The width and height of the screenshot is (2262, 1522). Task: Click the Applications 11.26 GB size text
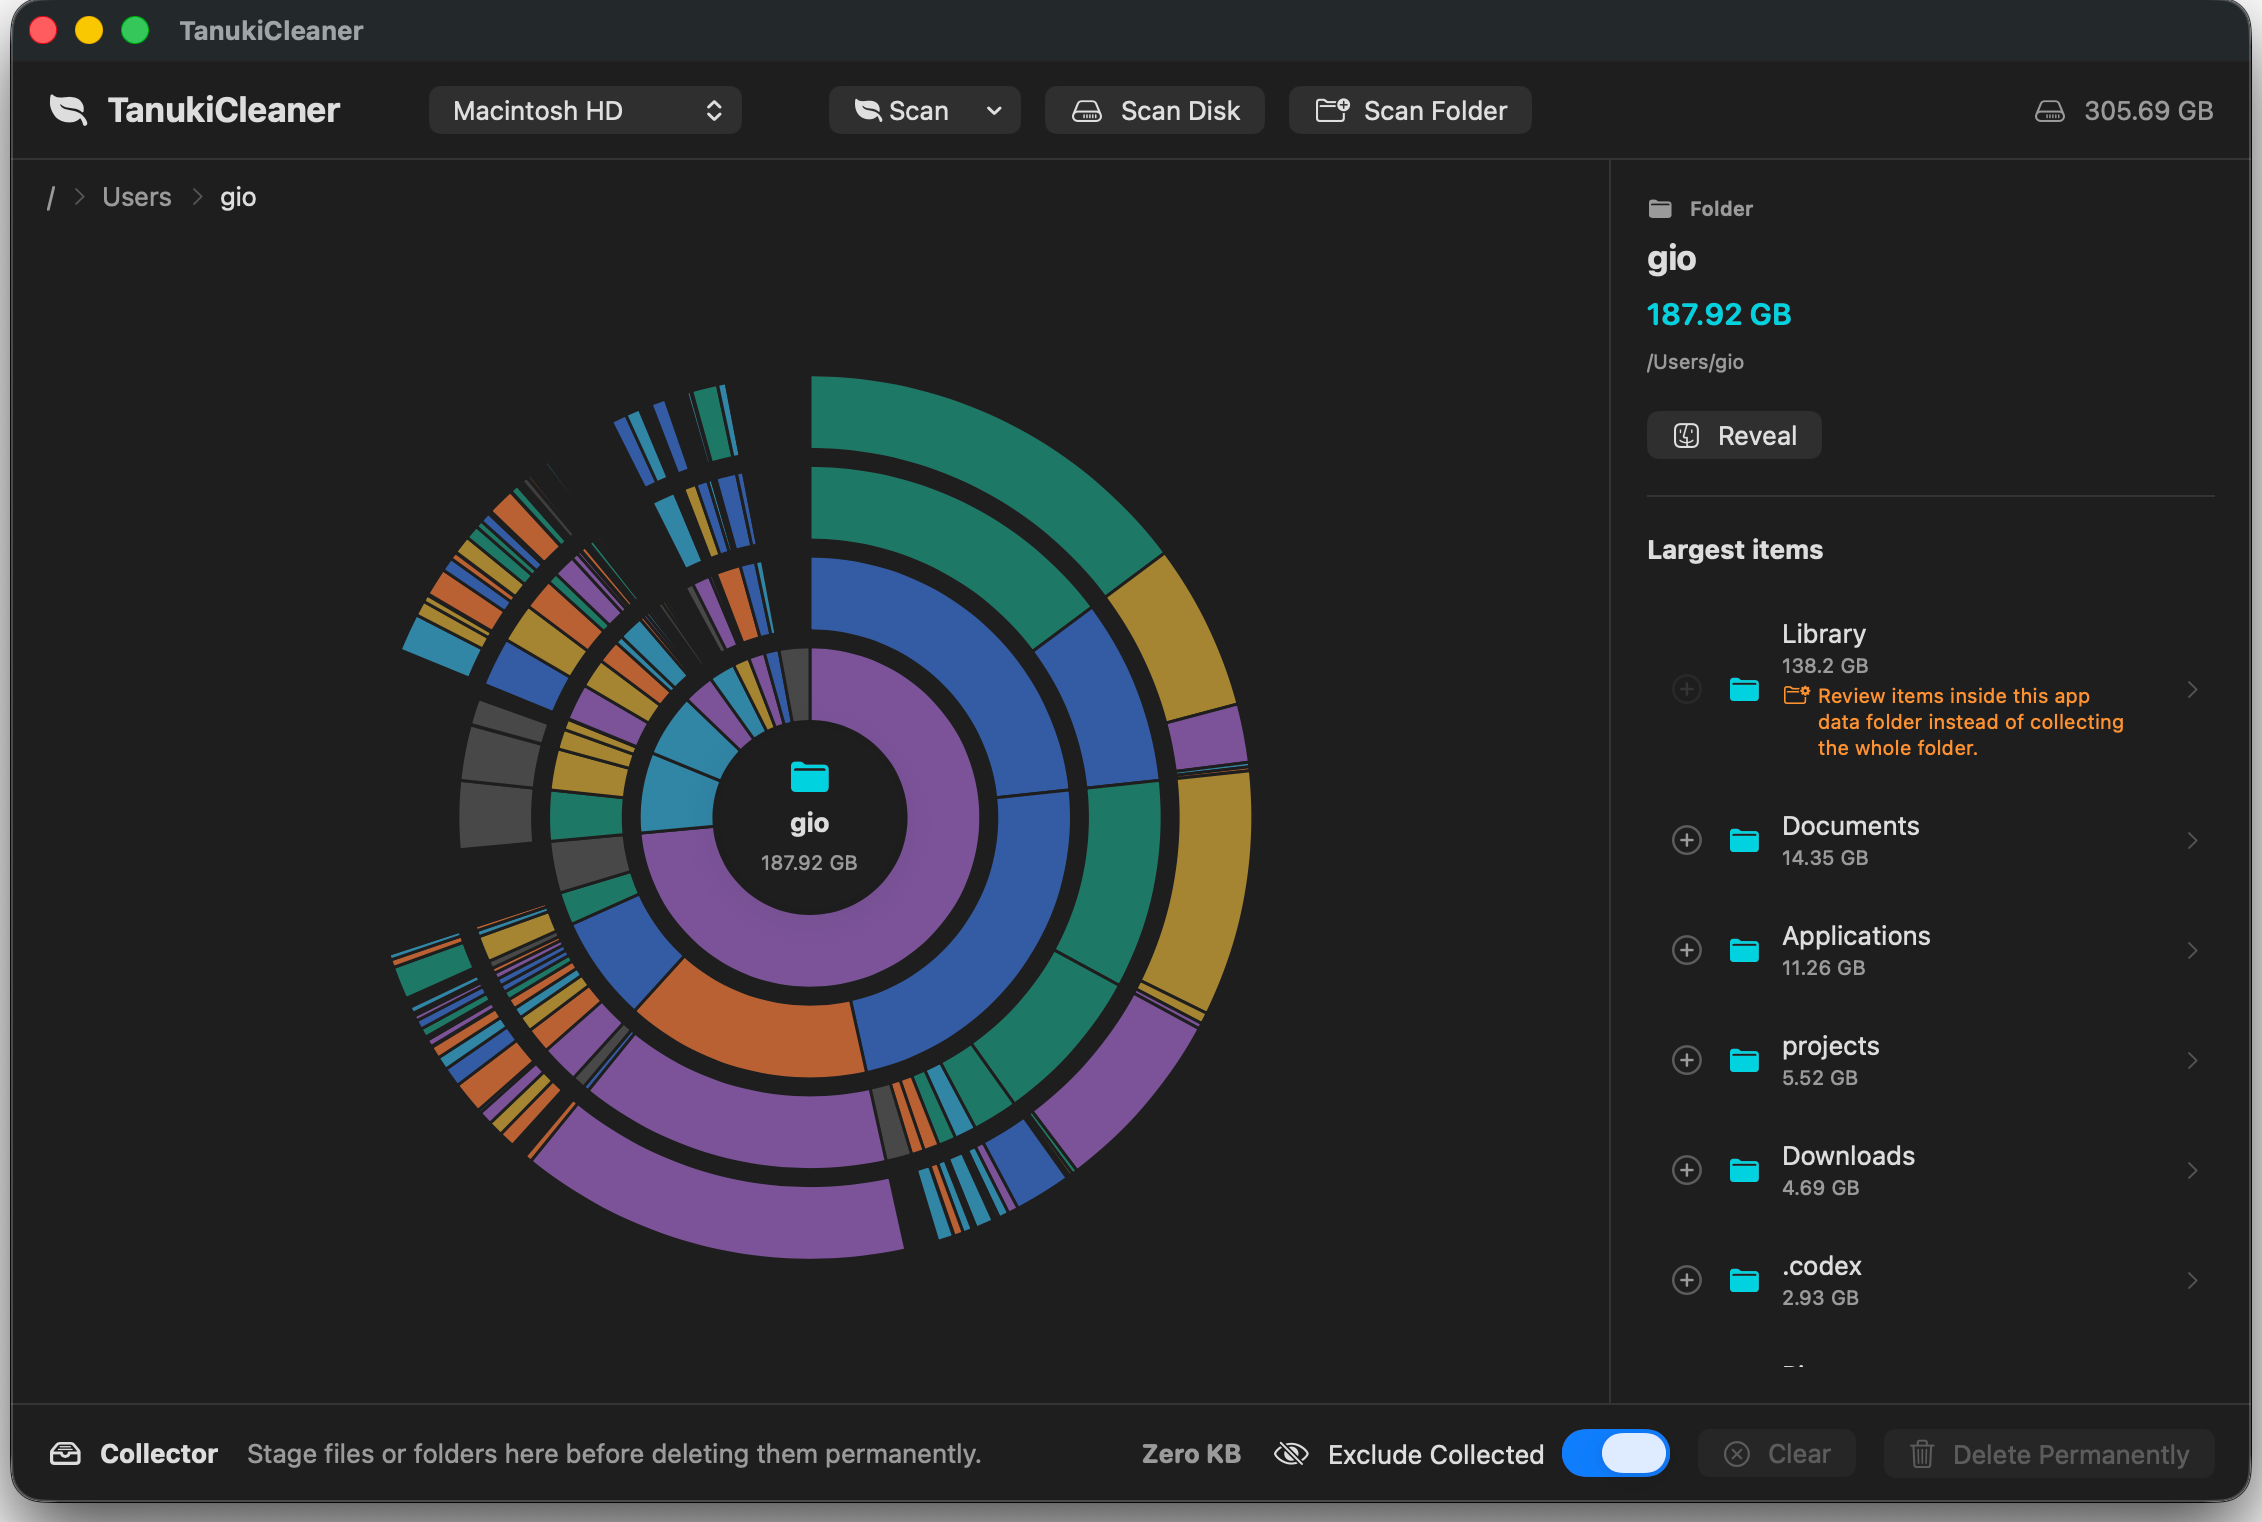[1823, 968]
